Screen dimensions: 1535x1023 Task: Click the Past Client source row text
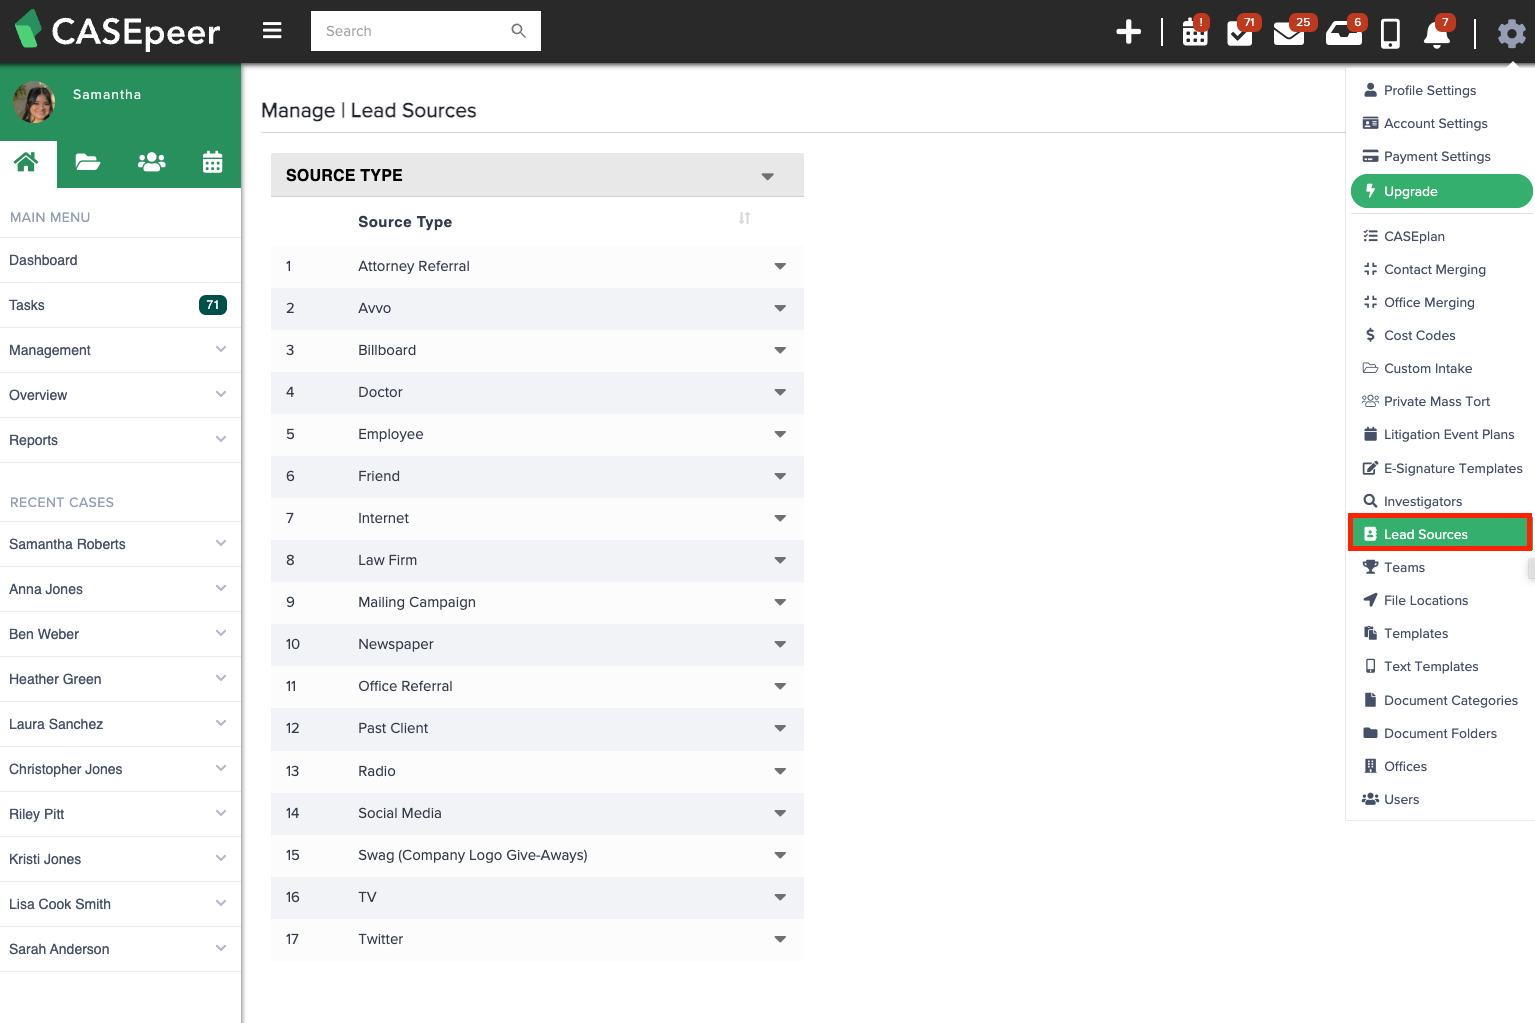point(393,728)
